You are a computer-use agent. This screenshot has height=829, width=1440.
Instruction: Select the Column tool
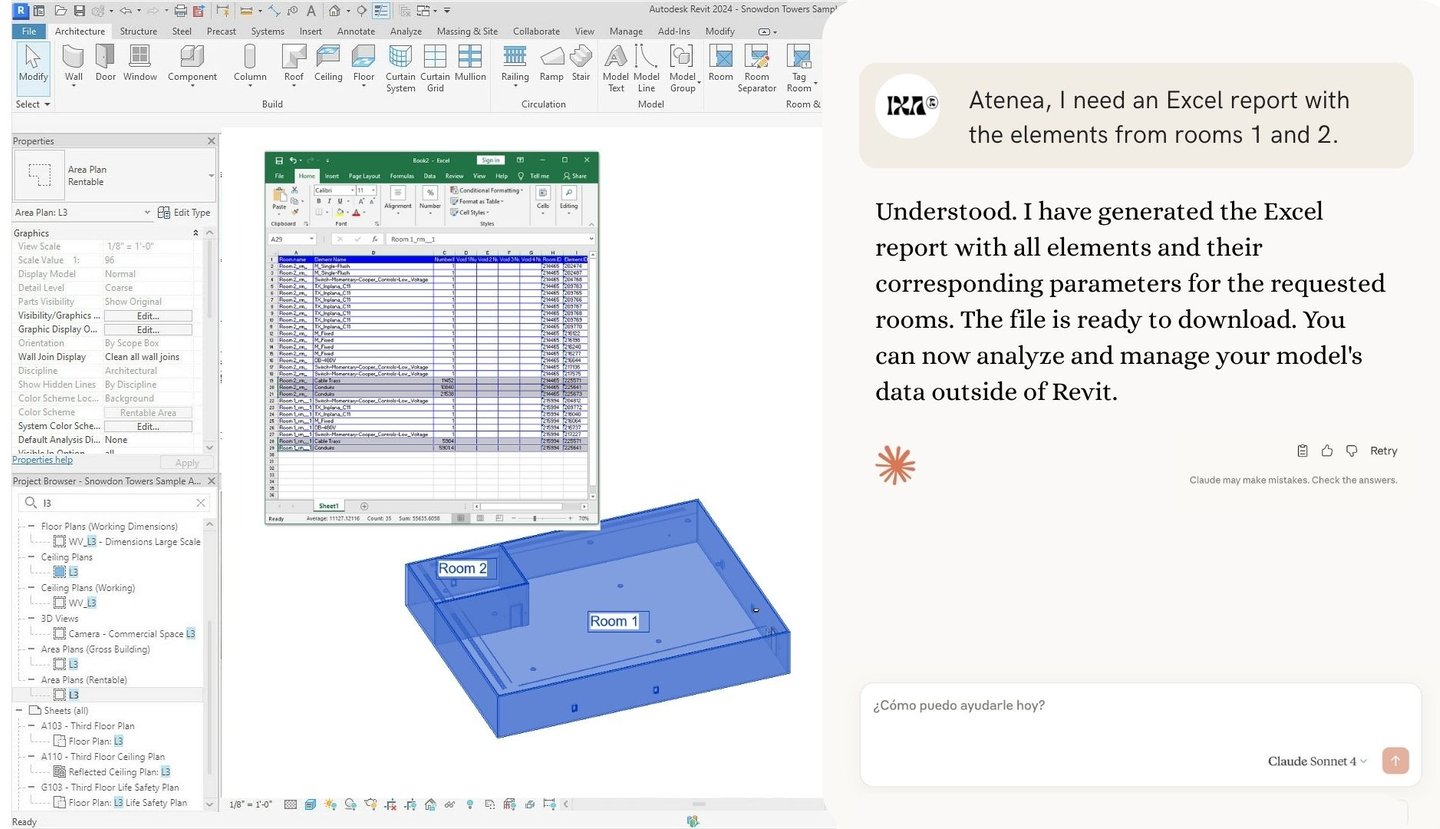click(x=250, y=63)
